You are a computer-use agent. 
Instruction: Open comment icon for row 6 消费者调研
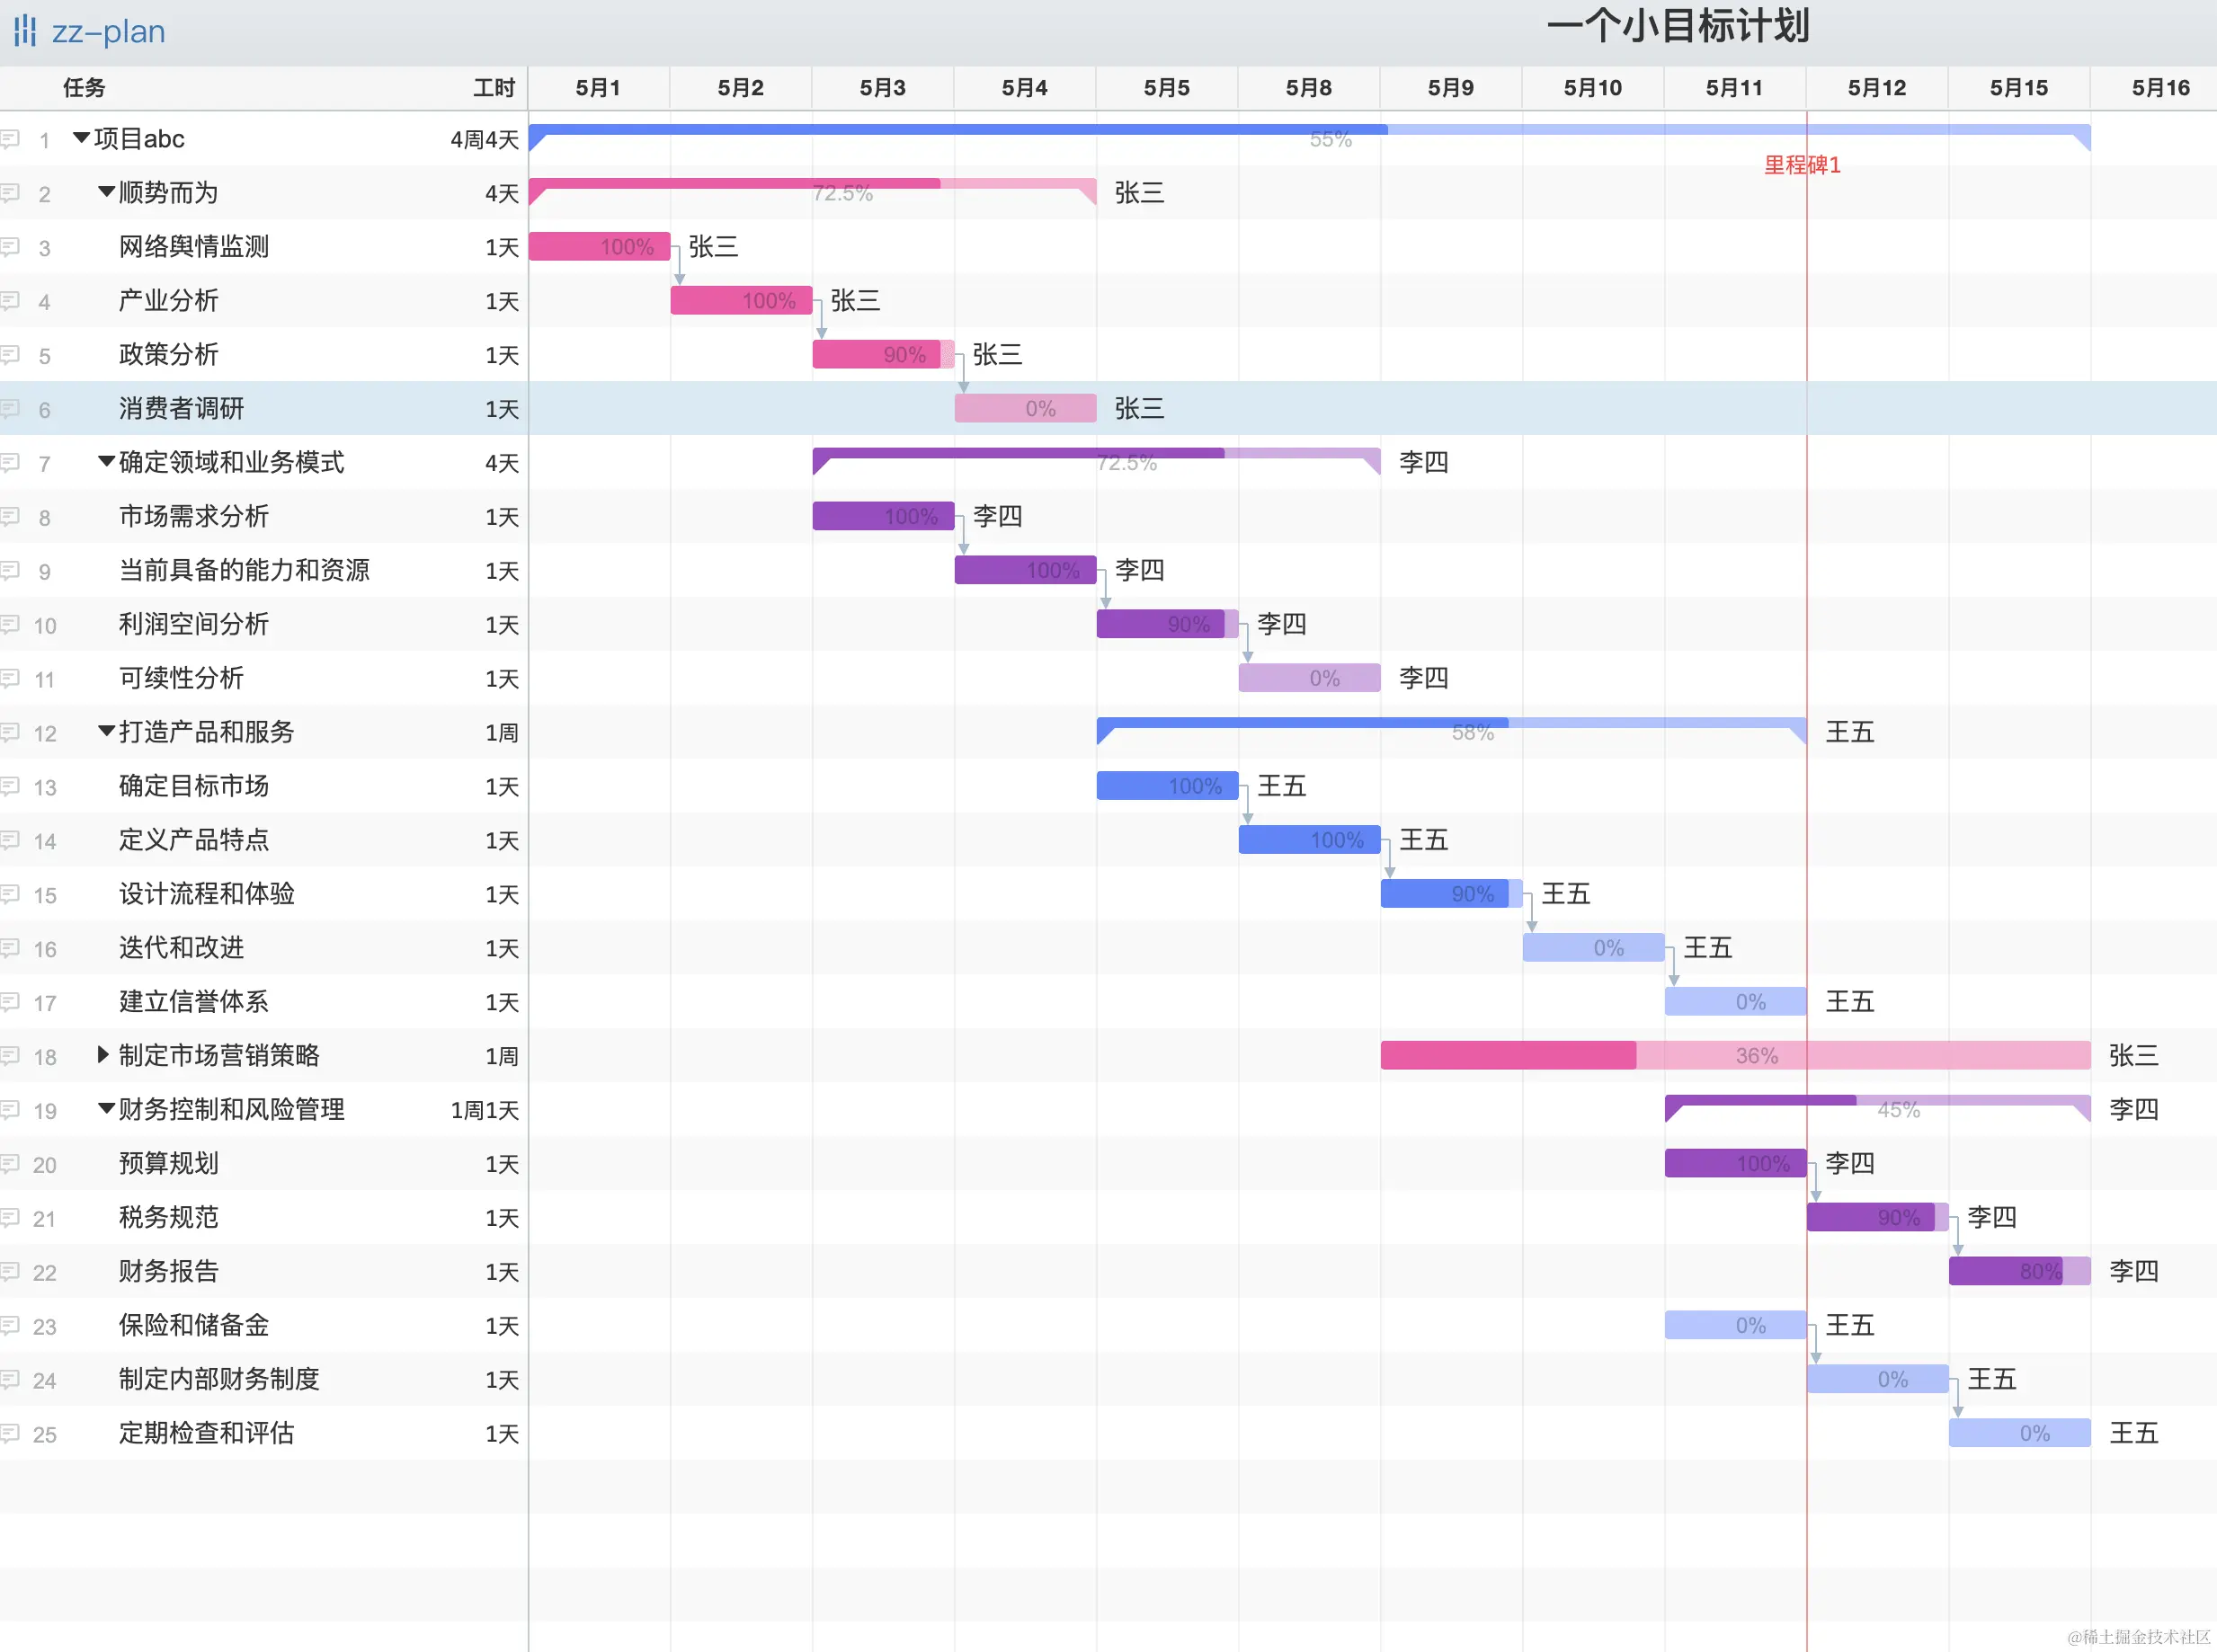click(x=10, y=409)
